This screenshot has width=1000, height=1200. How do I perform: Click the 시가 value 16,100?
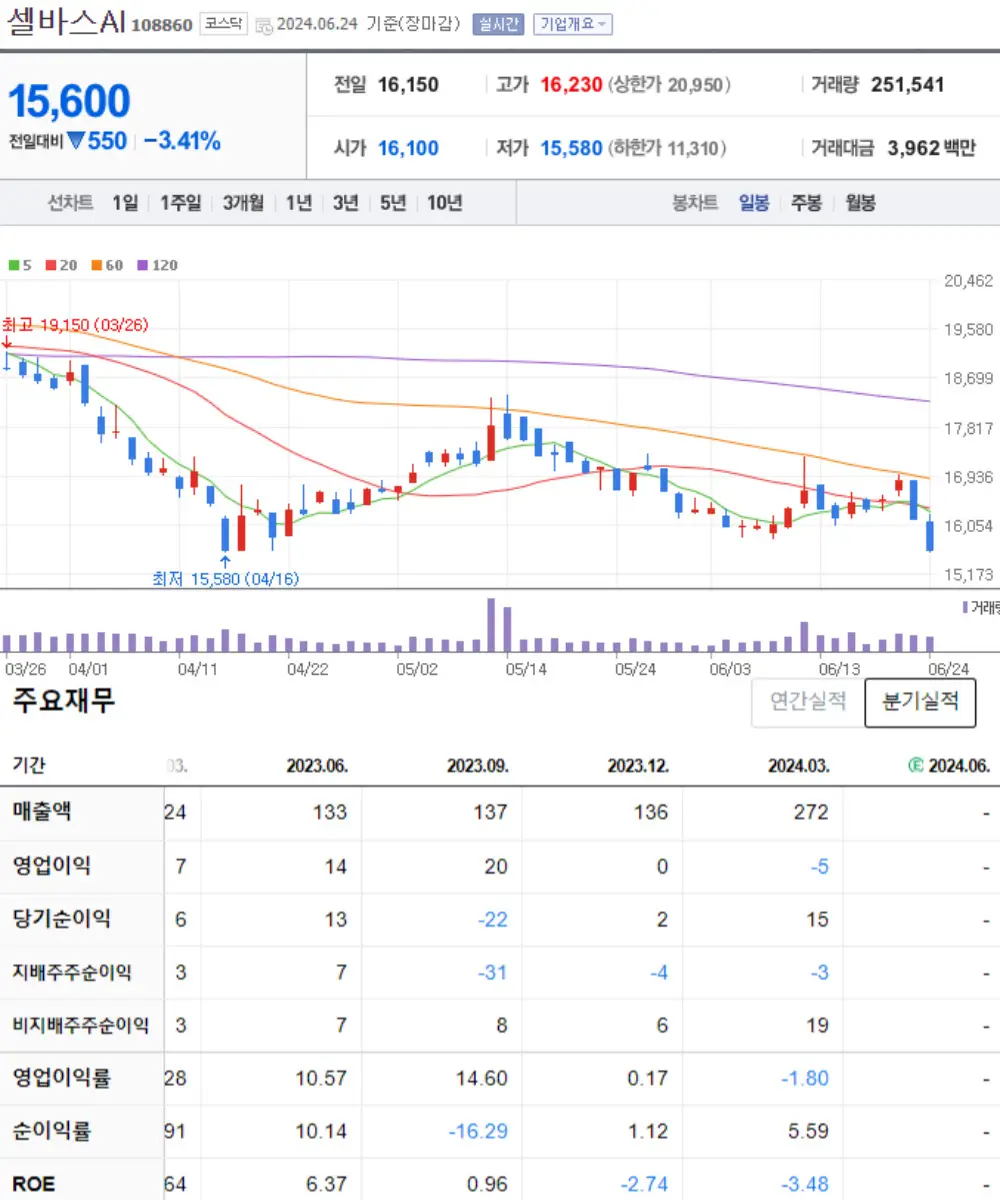tap(408, 148)
